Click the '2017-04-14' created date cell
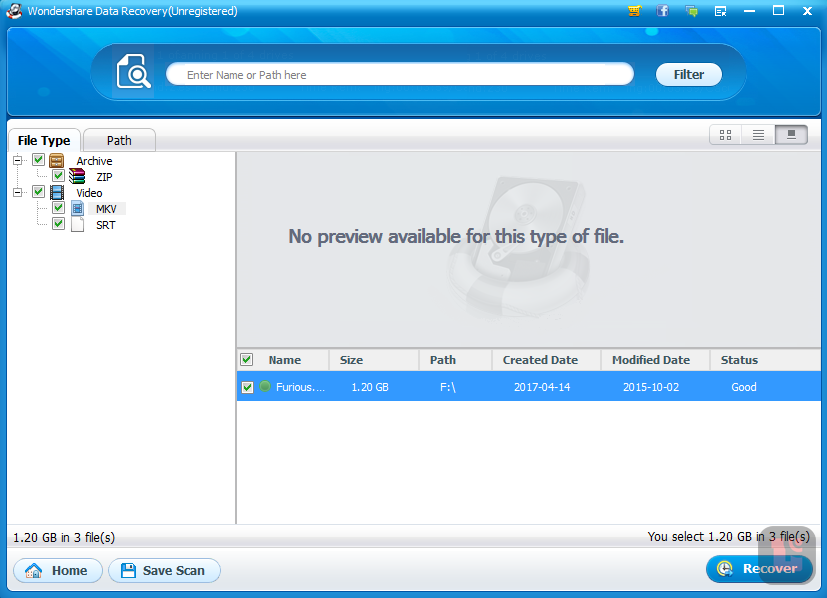Screen dimensions: 827x598 [x=542, y=387]
